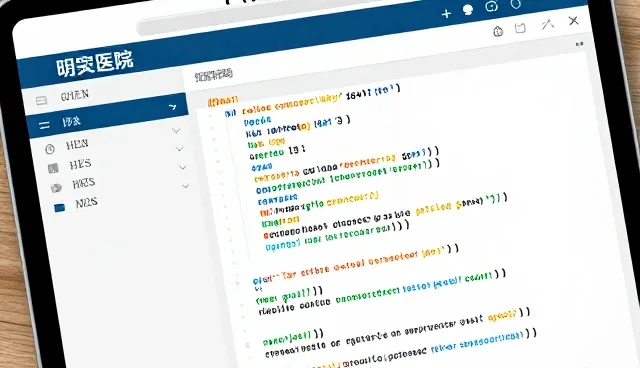Click the empty outlined circle icon in header

[x=516, y=4]
